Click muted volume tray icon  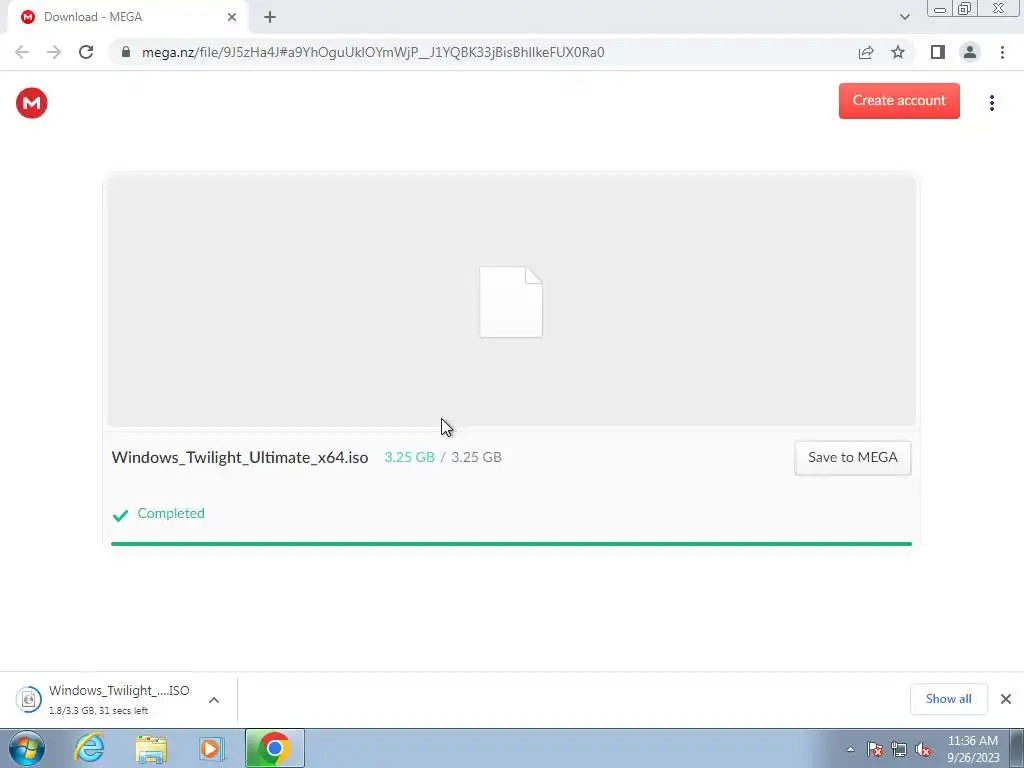pyautogui.click(x=923, y=749)
